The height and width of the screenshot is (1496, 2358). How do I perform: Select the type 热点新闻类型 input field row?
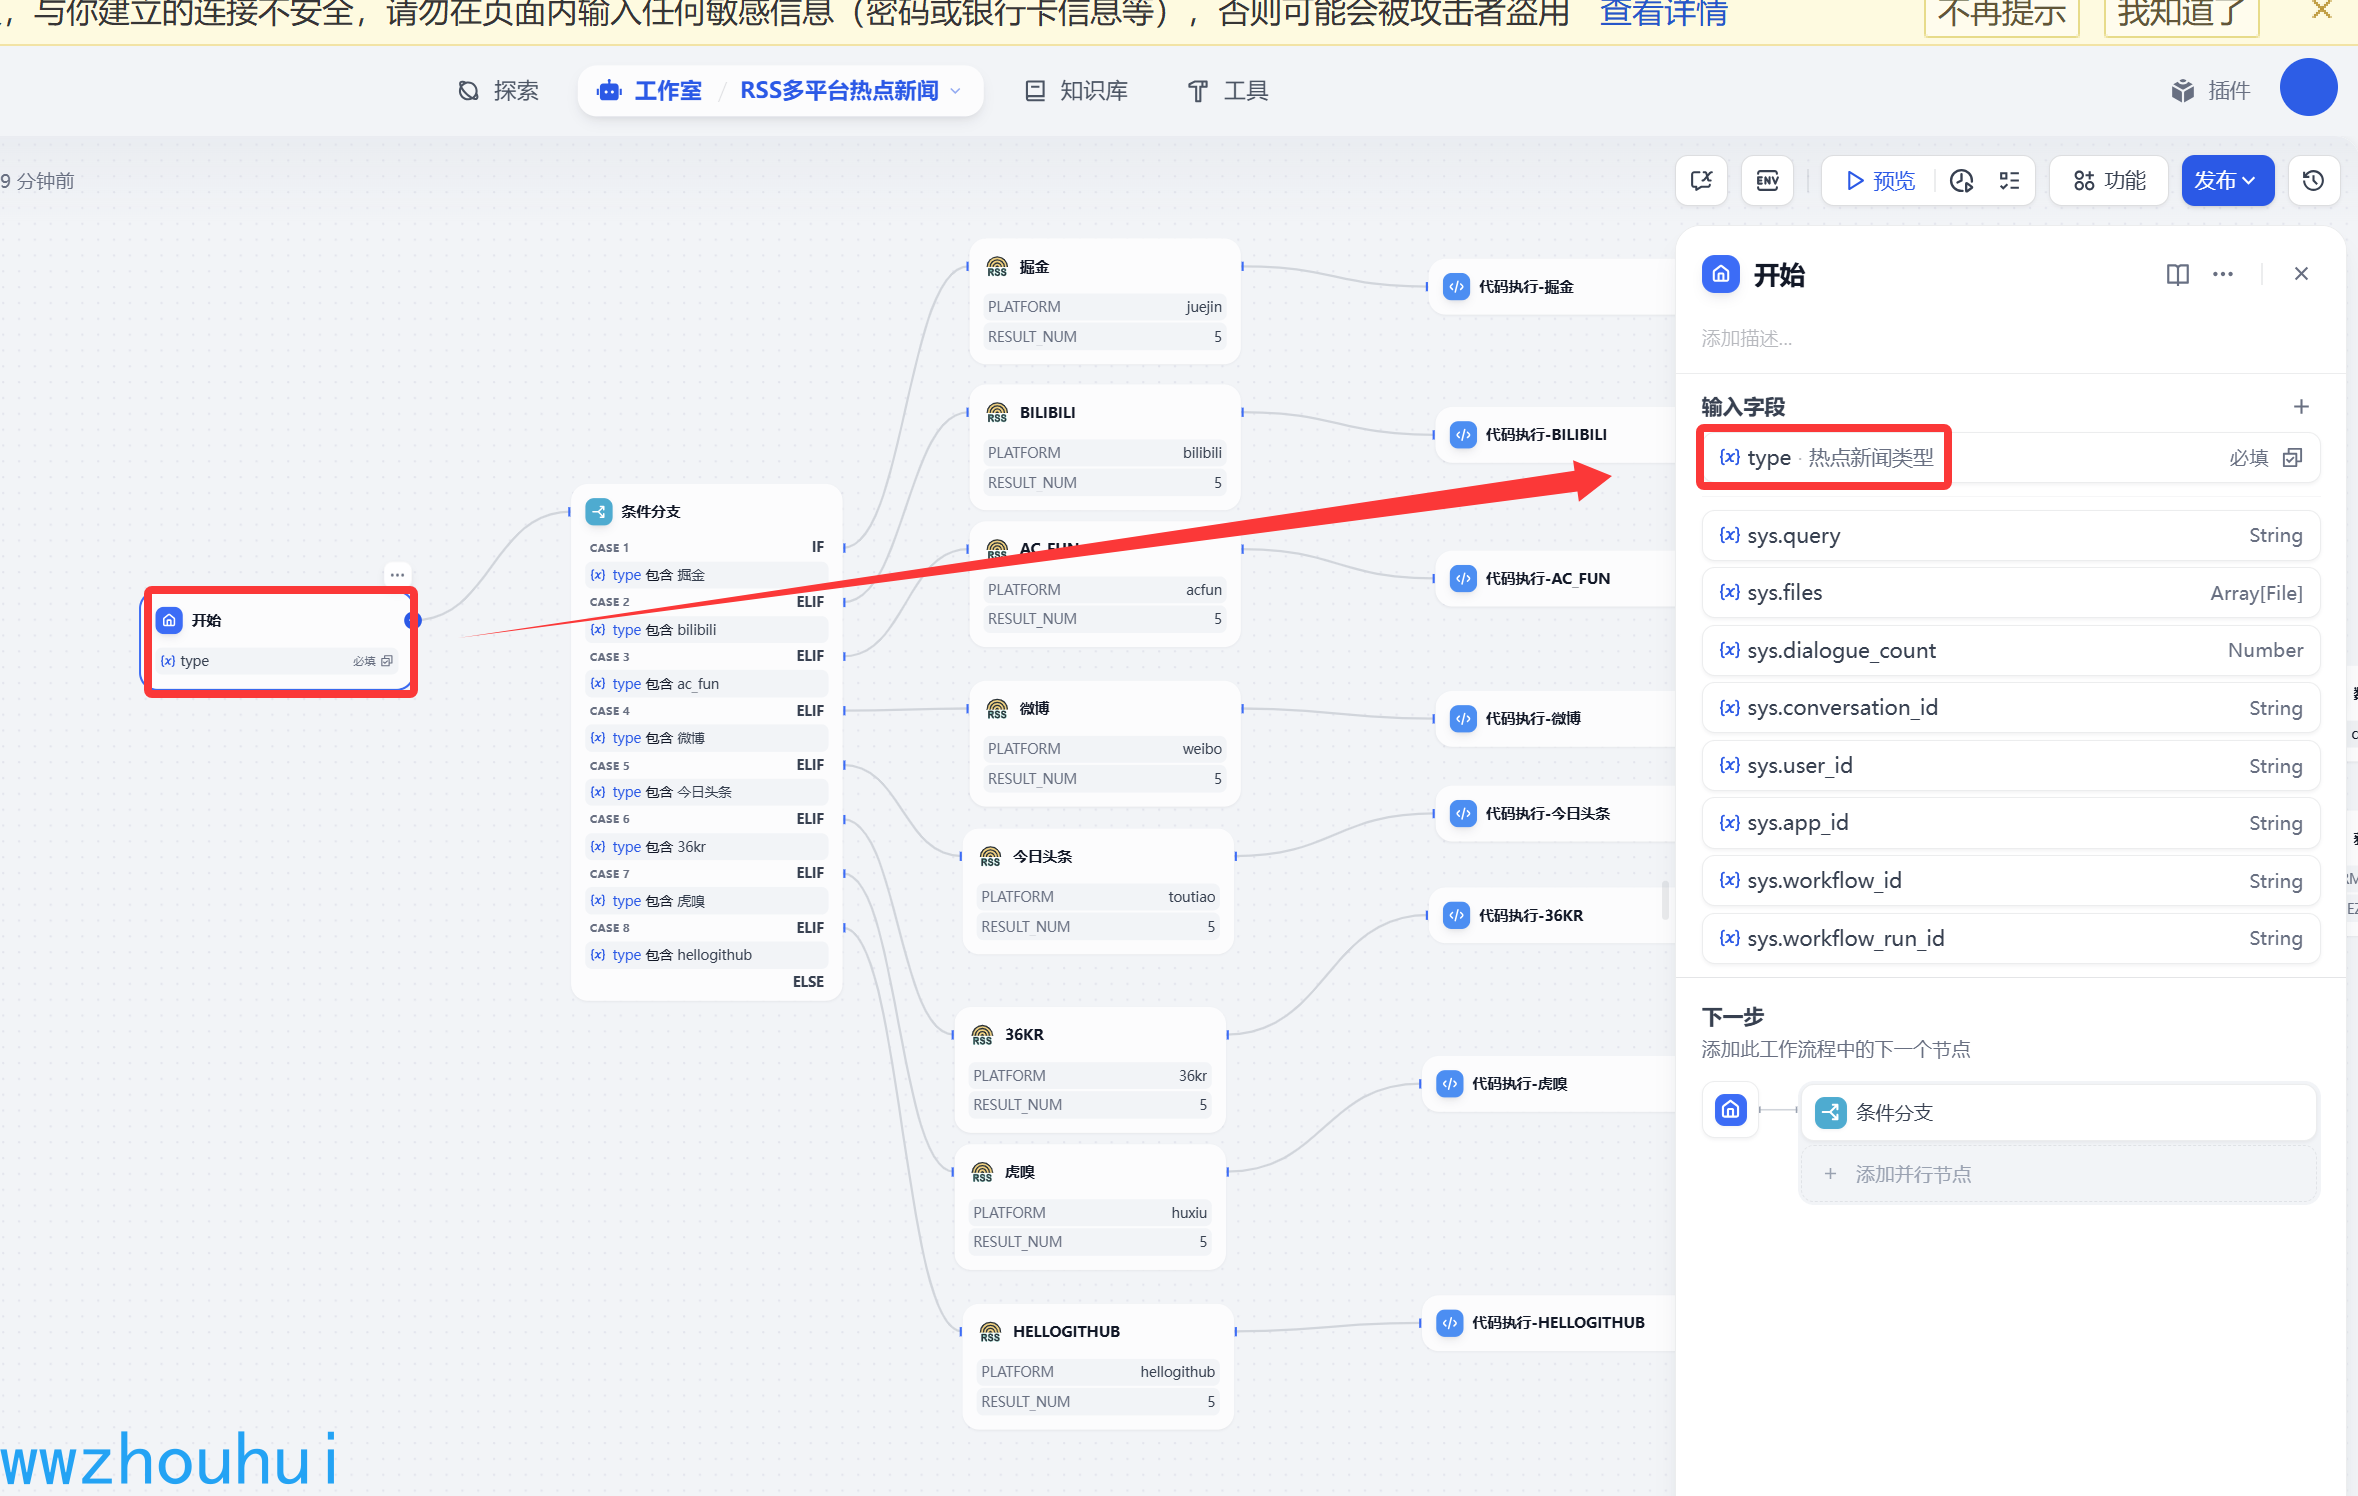2010,458
